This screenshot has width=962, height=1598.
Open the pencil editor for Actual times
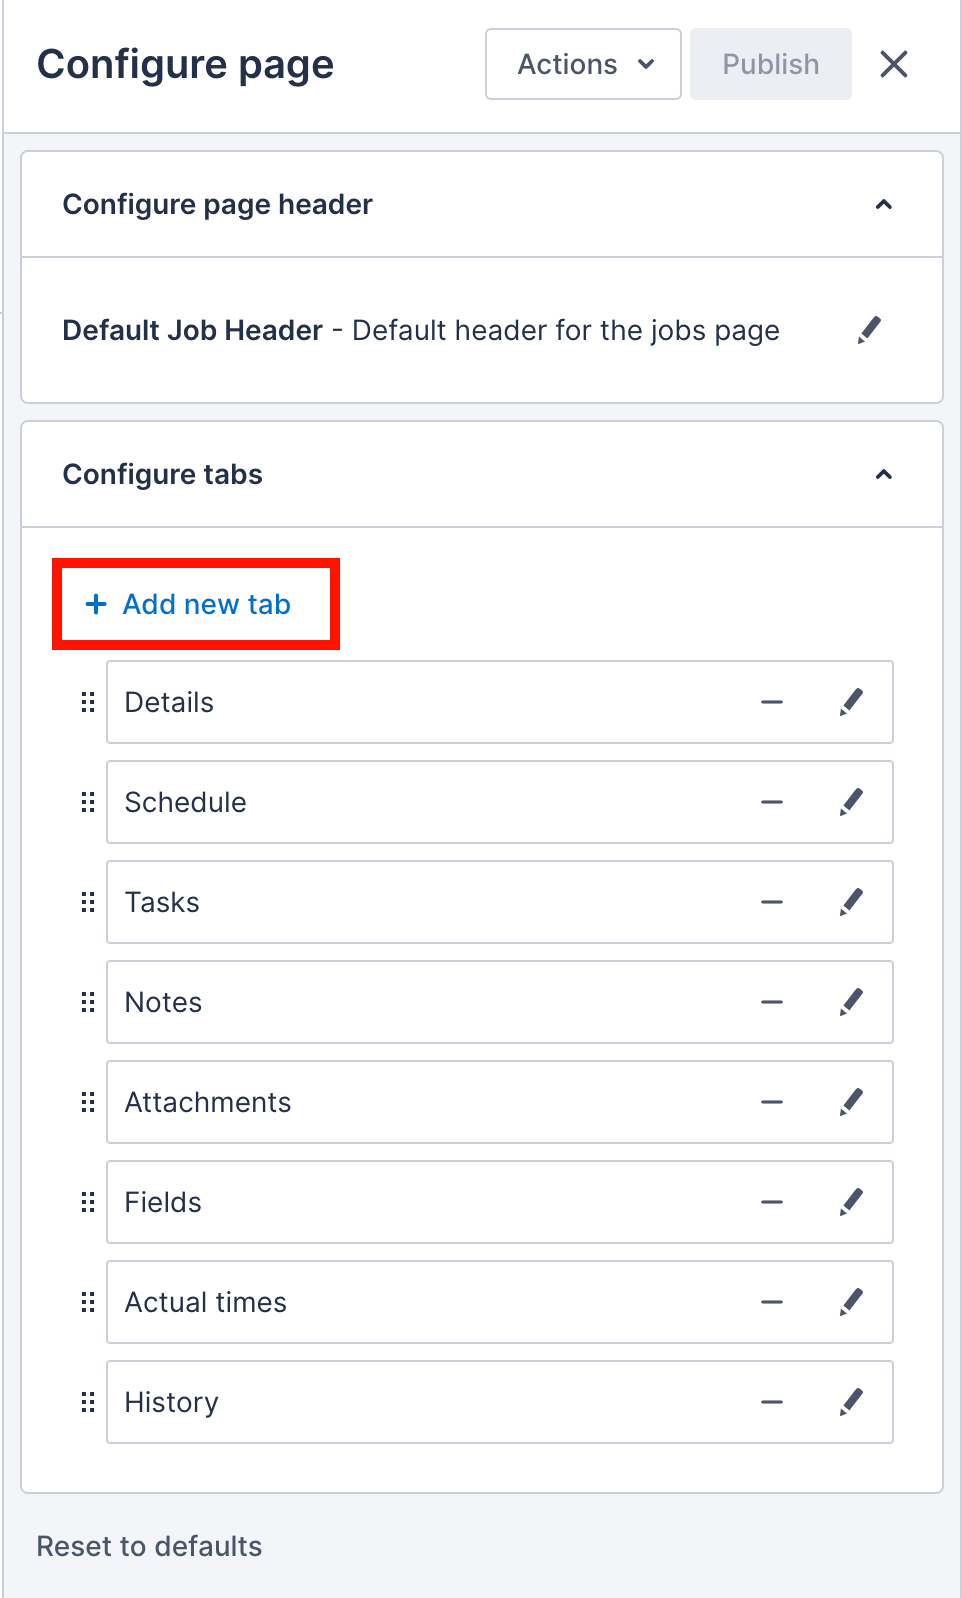point(852,1302)
